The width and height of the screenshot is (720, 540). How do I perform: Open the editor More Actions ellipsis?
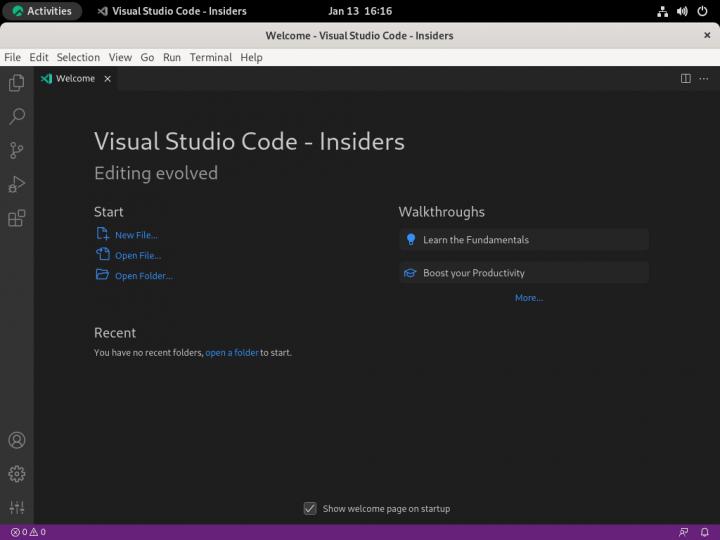point(703,79)
